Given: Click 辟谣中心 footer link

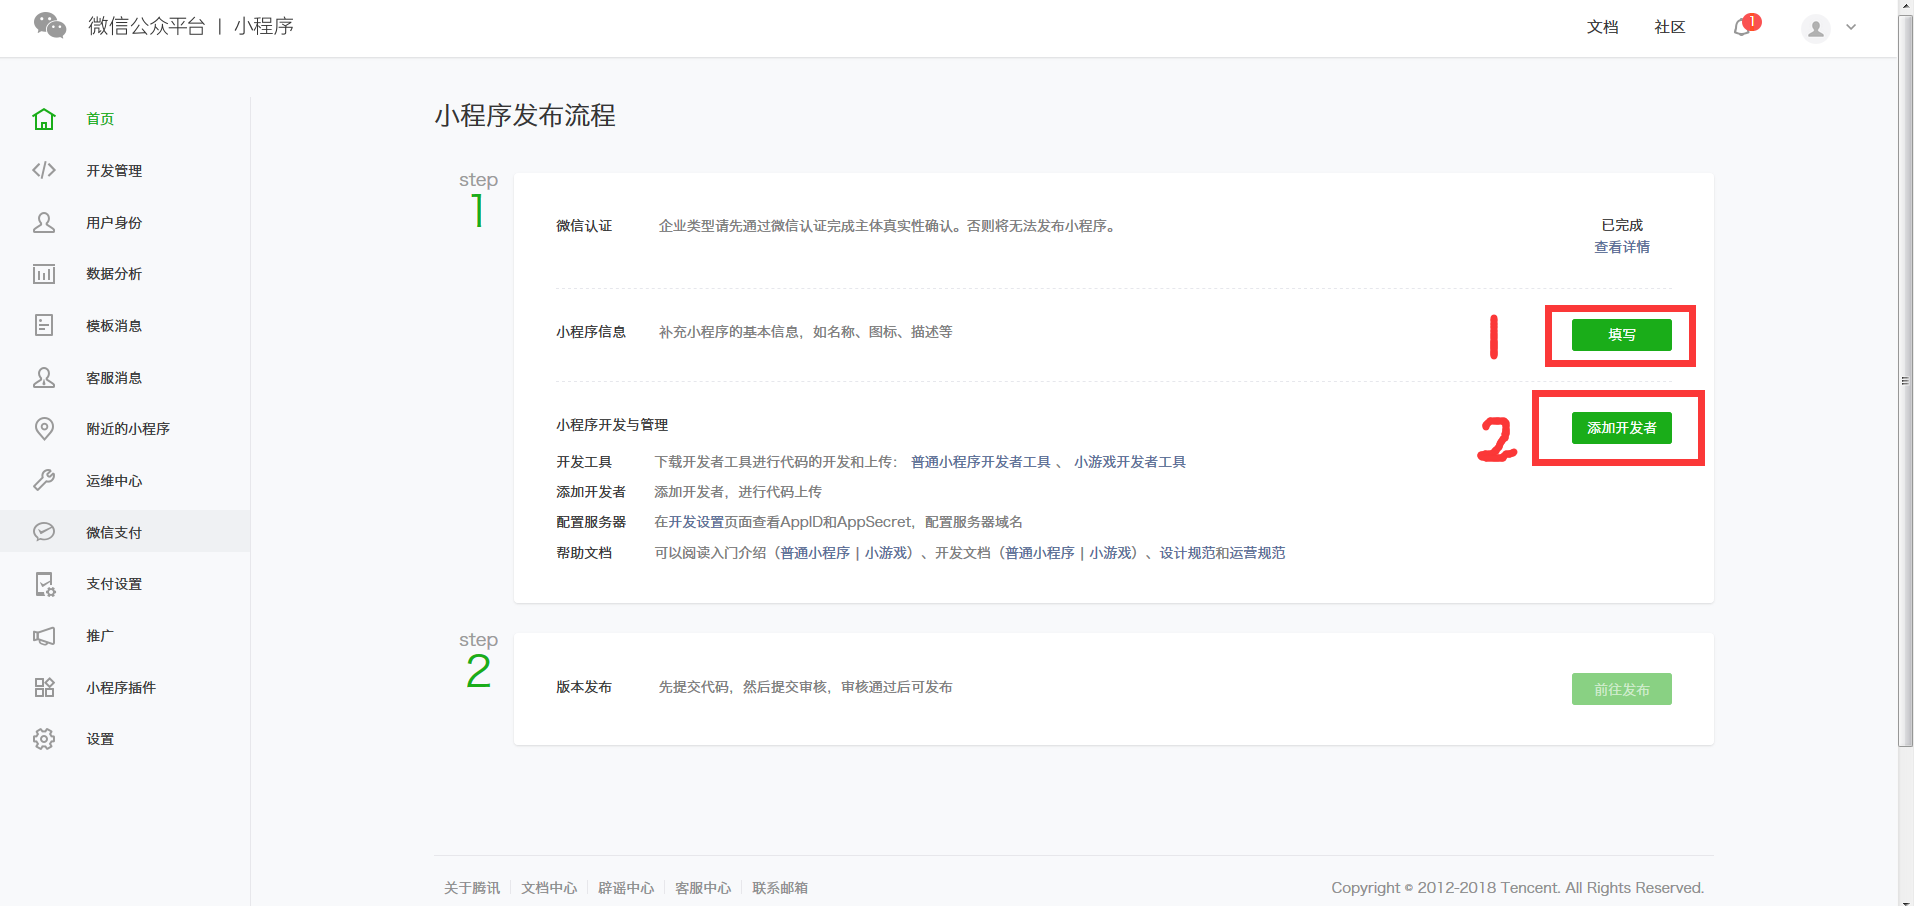Looking at the screenshot, I should [626, 888].
